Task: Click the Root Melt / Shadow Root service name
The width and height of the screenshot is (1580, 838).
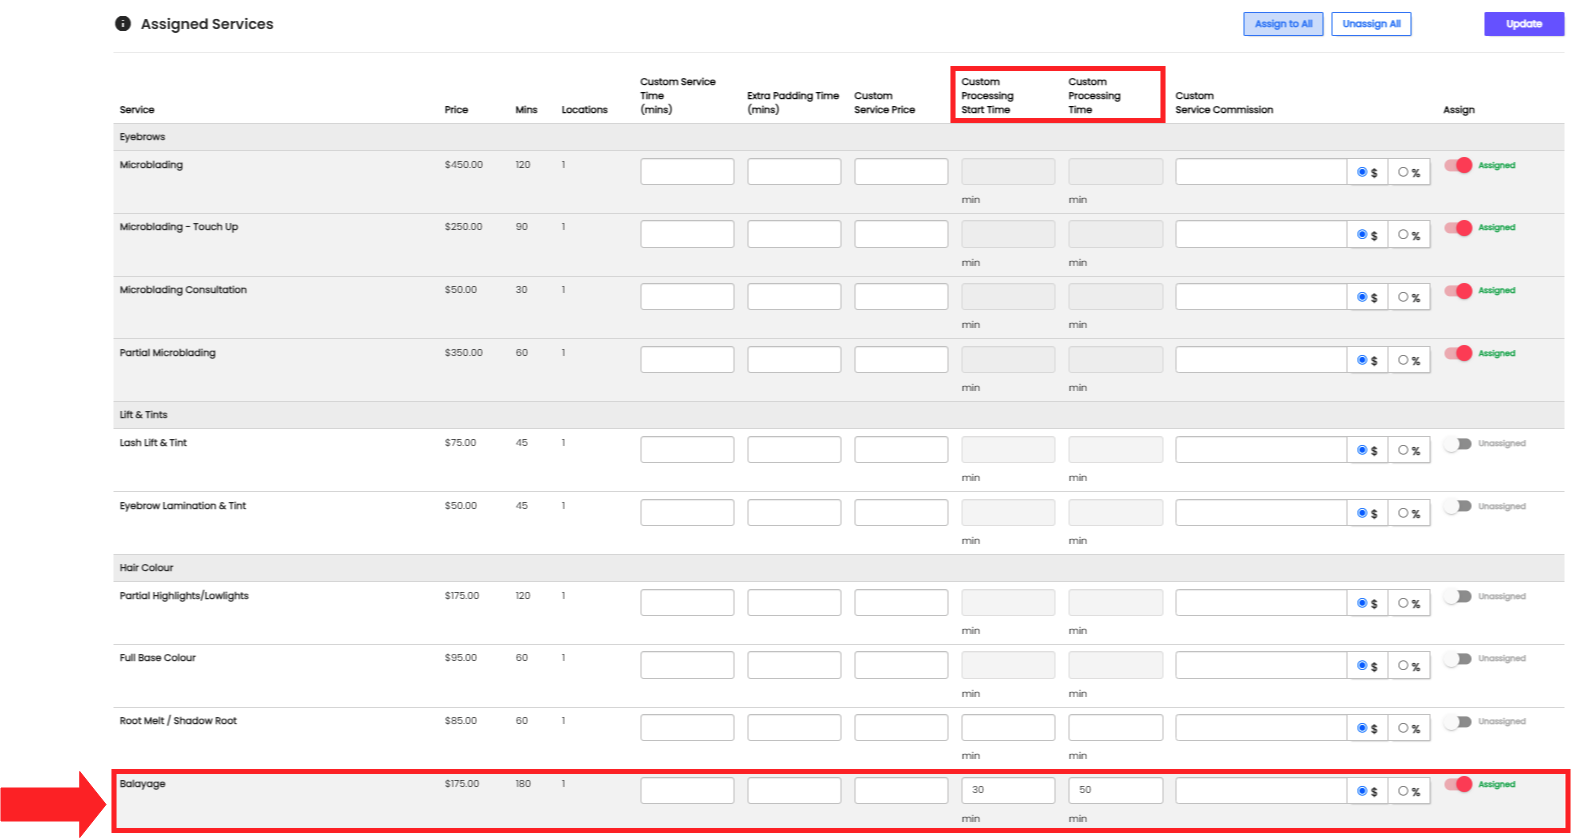Action: click(178, 721)
